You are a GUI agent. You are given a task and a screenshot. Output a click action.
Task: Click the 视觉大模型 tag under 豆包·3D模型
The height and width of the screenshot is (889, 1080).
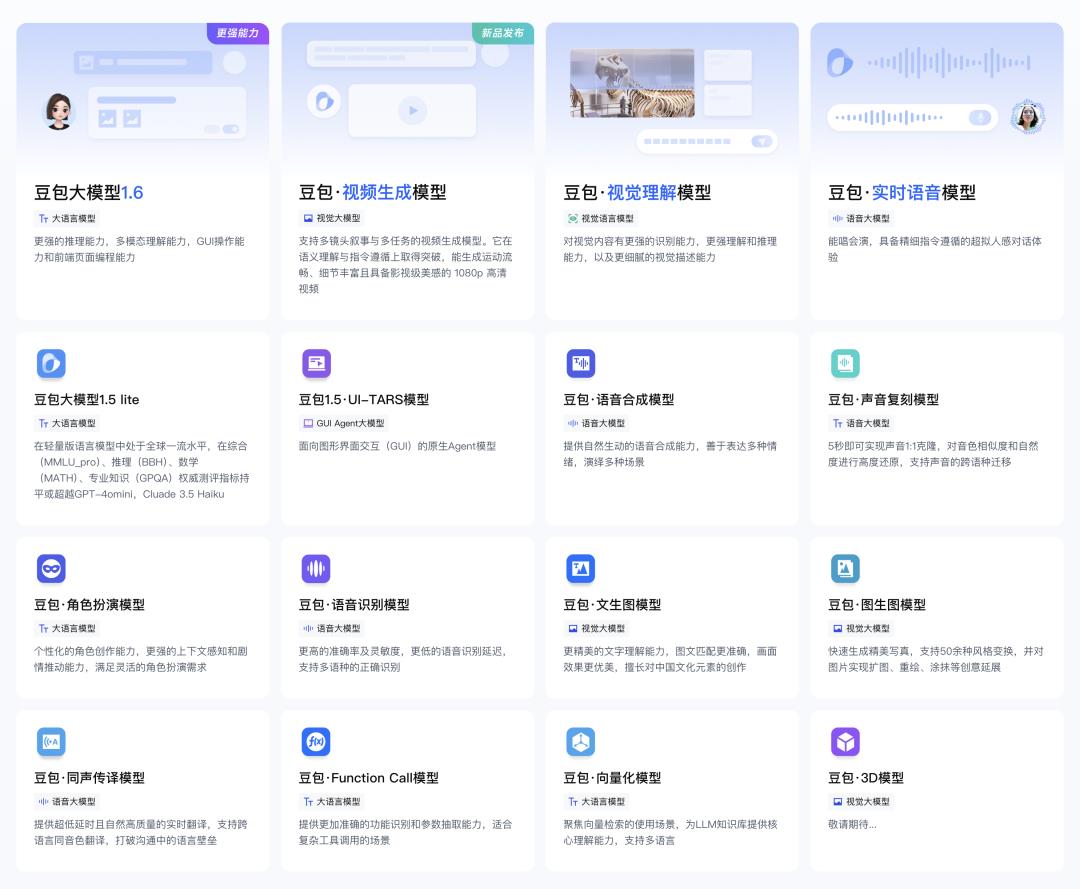coord(860,802)
